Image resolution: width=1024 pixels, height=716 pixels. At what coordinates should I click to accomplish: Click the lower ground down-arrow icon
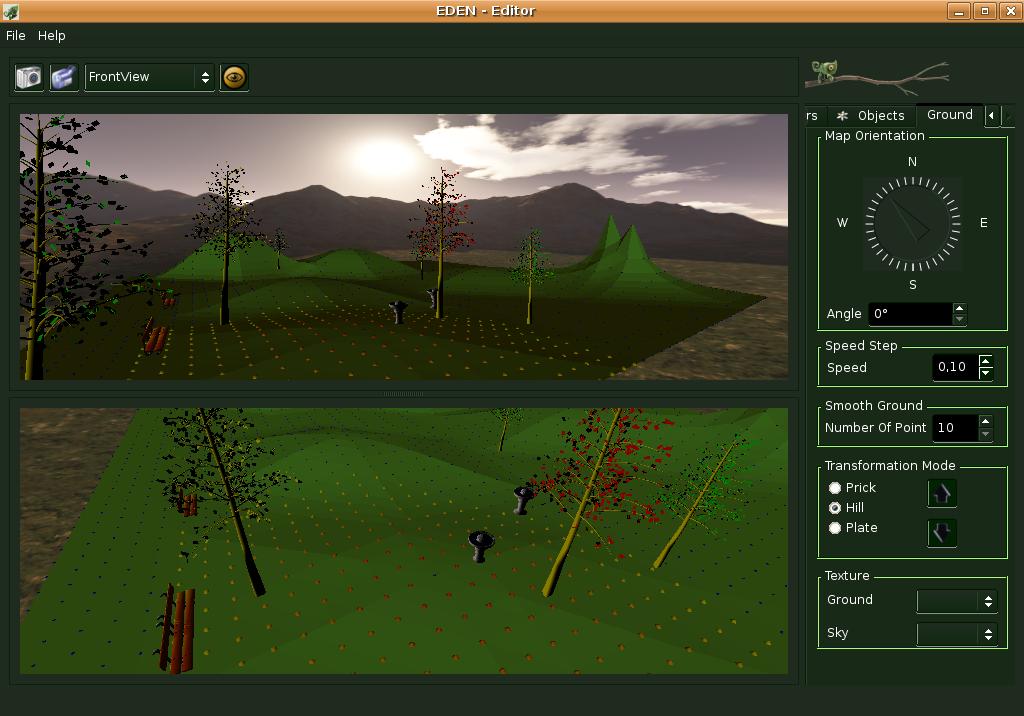tap(942, 533)
